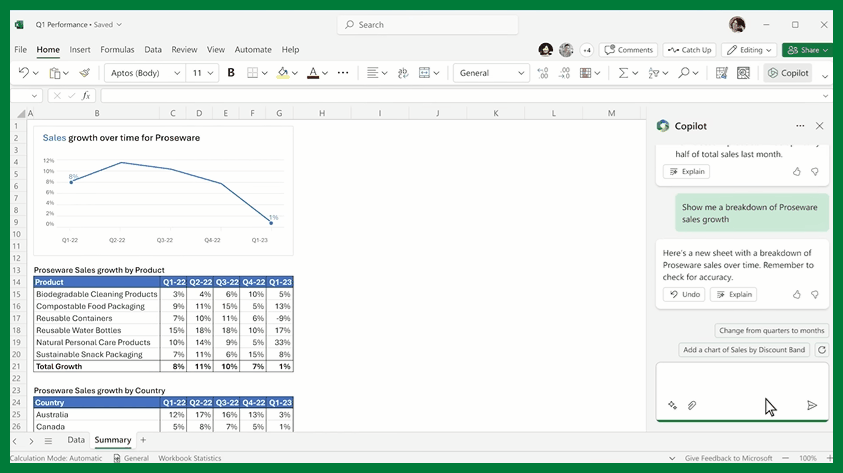Switch to the Data sheet tab
843x473 pixels.
click(x=76, y=440)
